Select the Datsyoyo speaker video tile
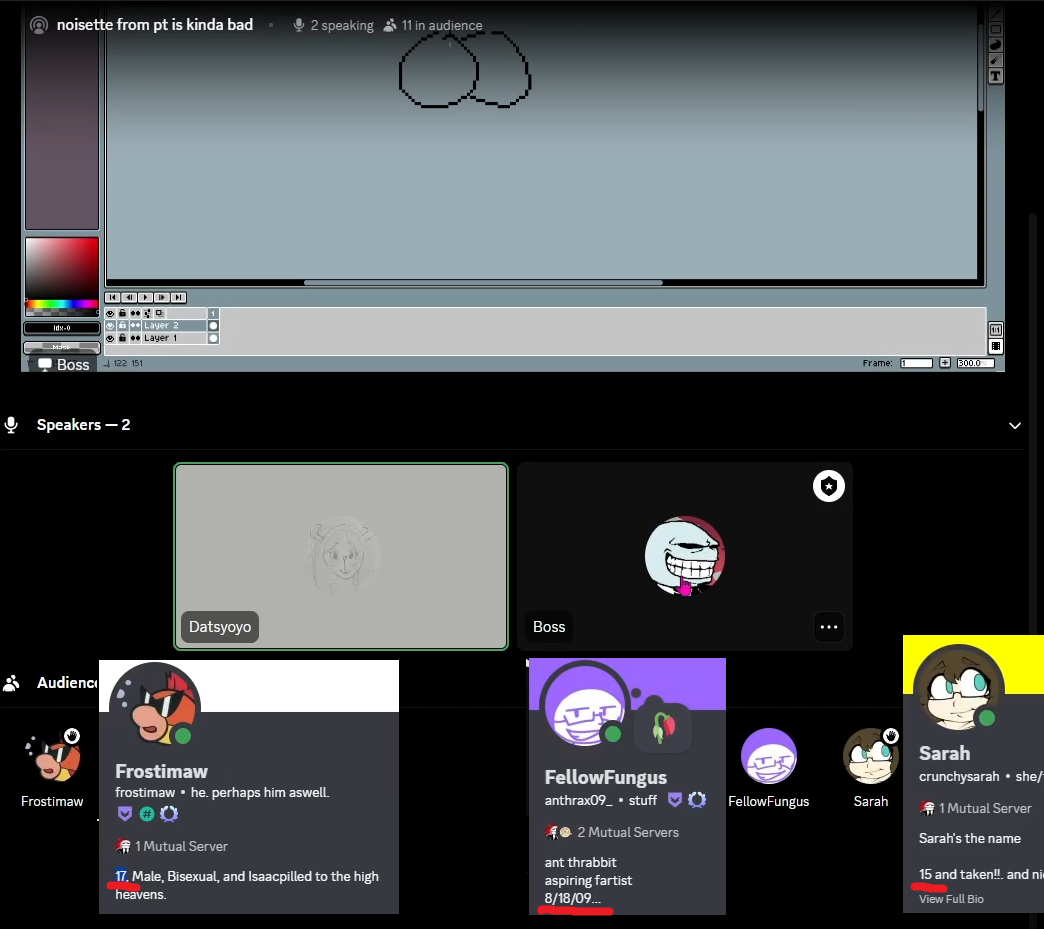The height and width of the screenshot is (929, 1044). point(341,556)
